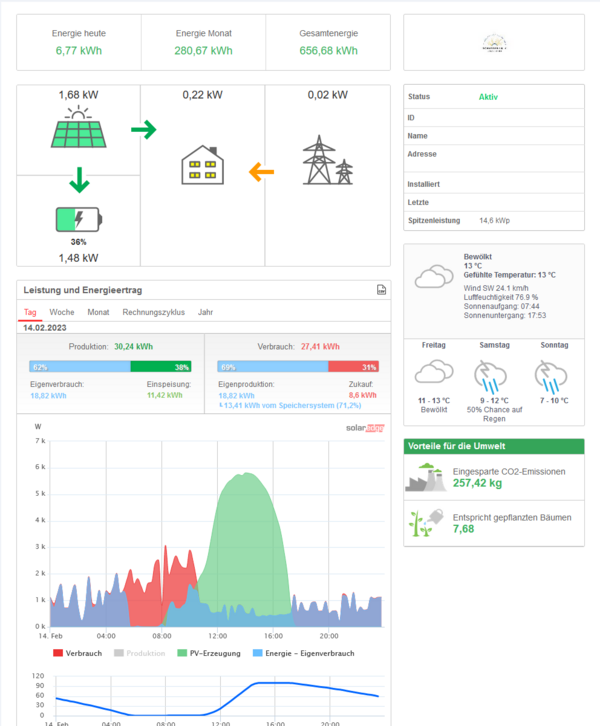Viewport: 600px width, 726px height.
Task: Click the planted trees icon
Action: [x=426, y=523]
